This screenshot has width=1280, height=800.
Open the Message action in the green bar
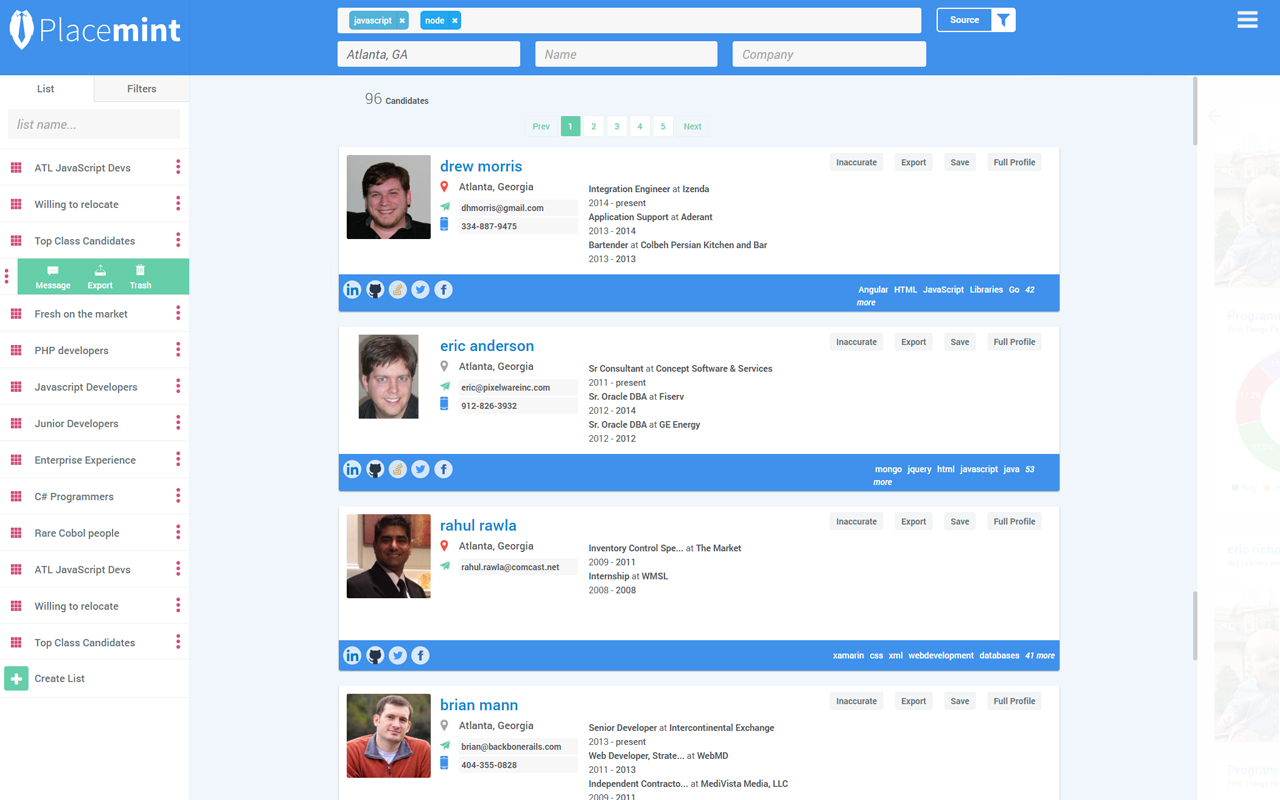click(x=52, y=276)
